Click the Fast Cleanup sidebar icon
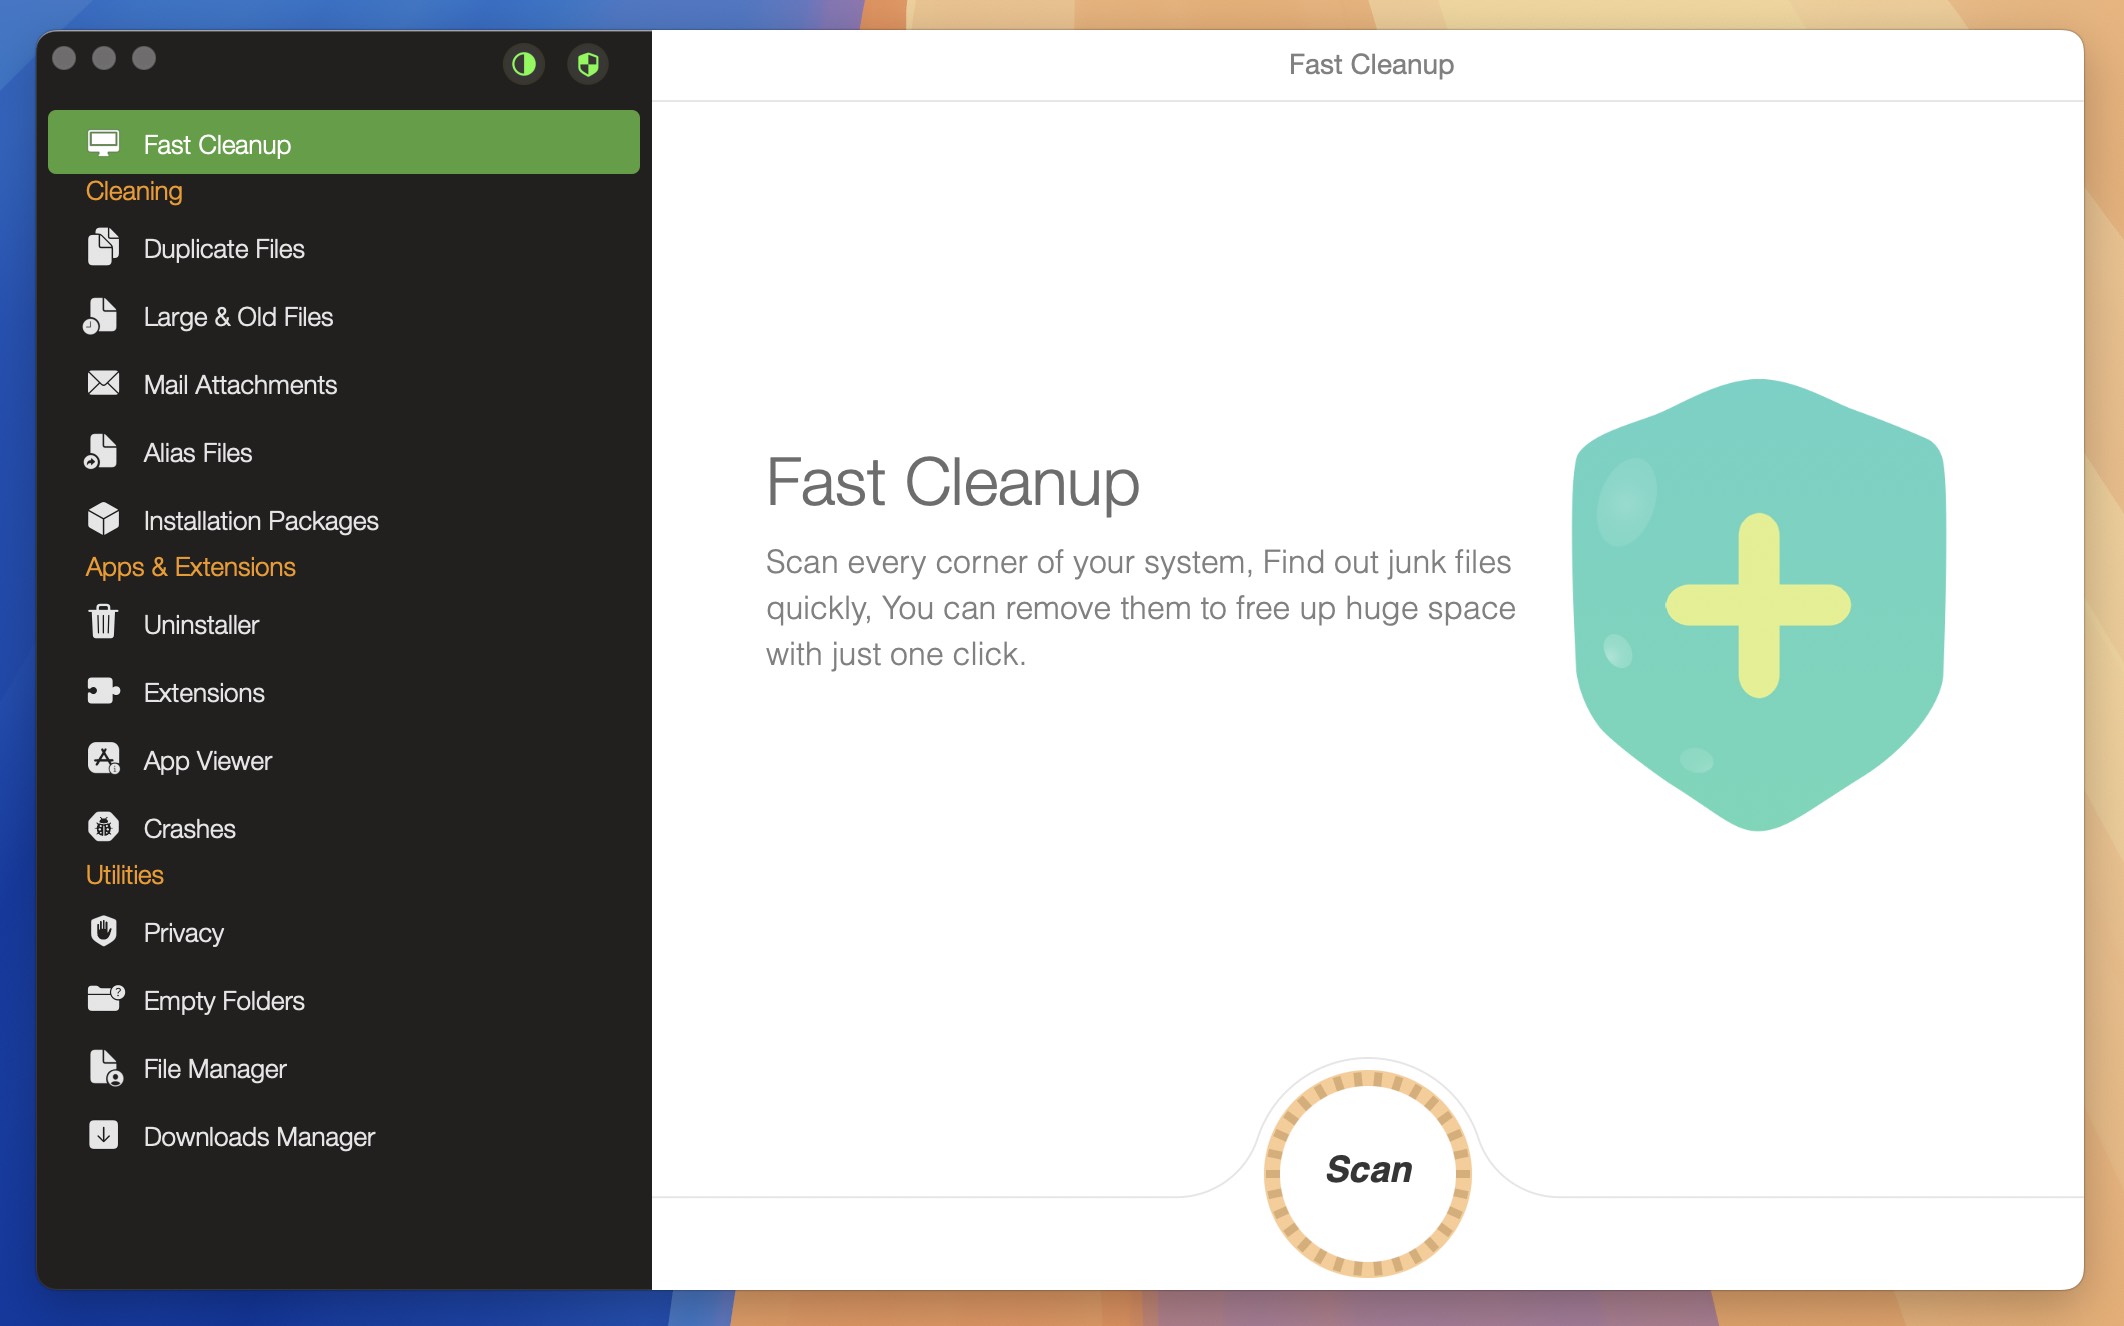This screenshot has width=2124, height=1326. pyautogui.click(x=102, y=142)
